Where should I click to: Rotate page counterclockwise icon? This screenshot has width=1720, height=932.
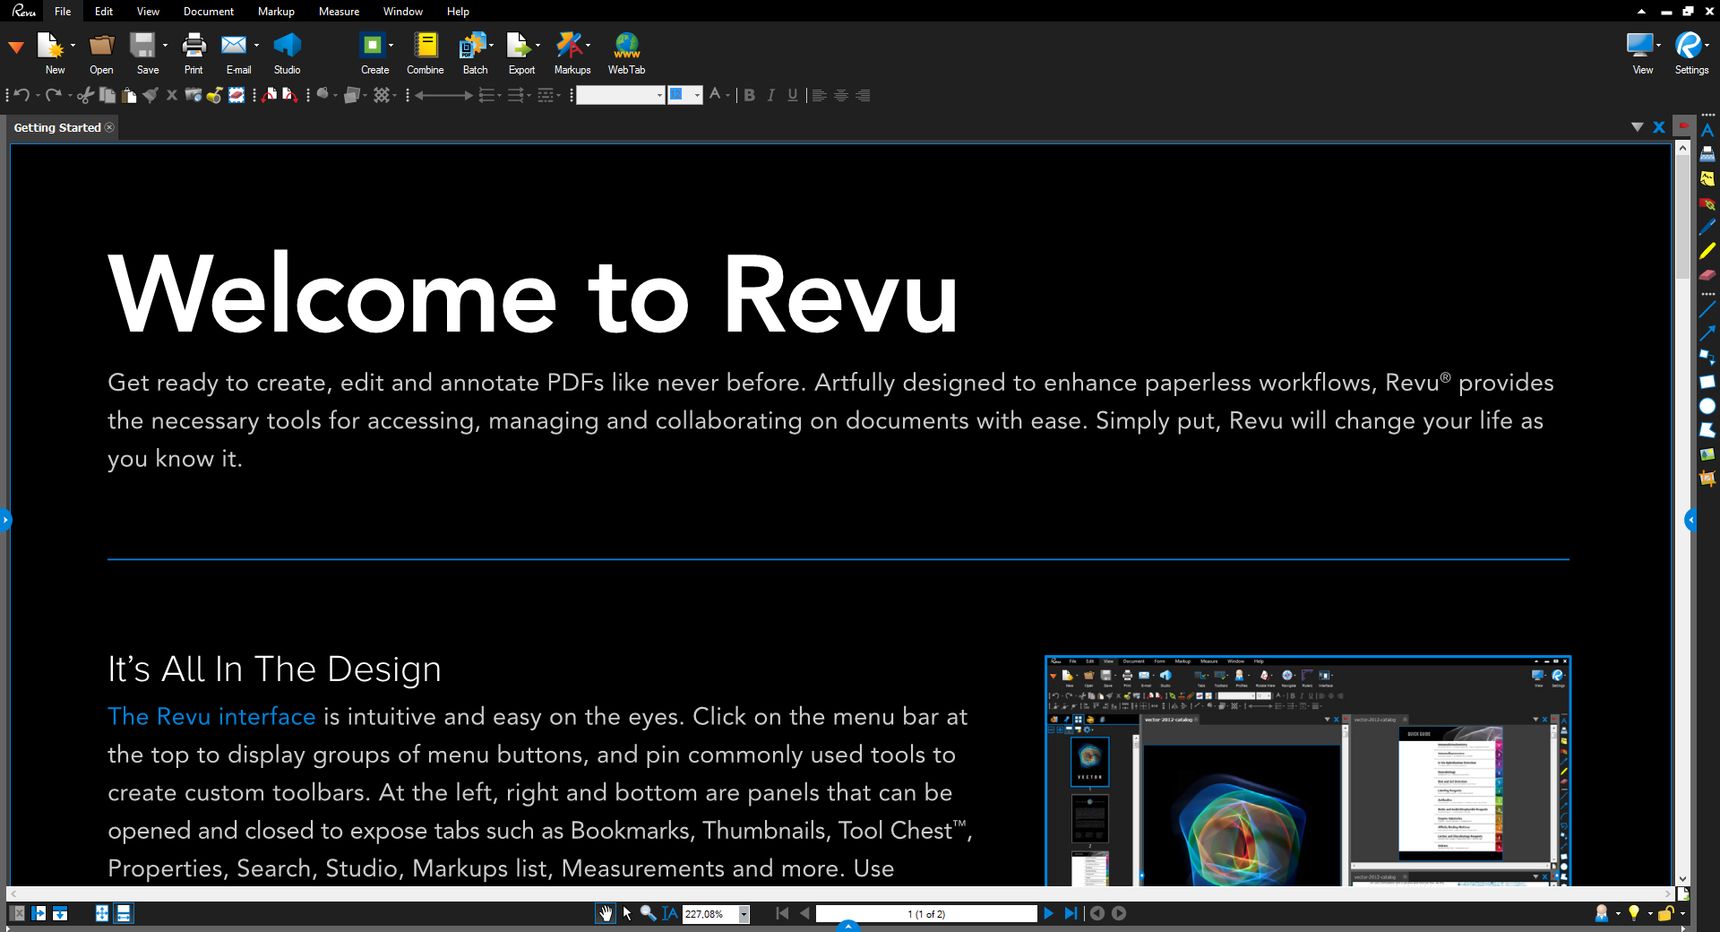269,95
